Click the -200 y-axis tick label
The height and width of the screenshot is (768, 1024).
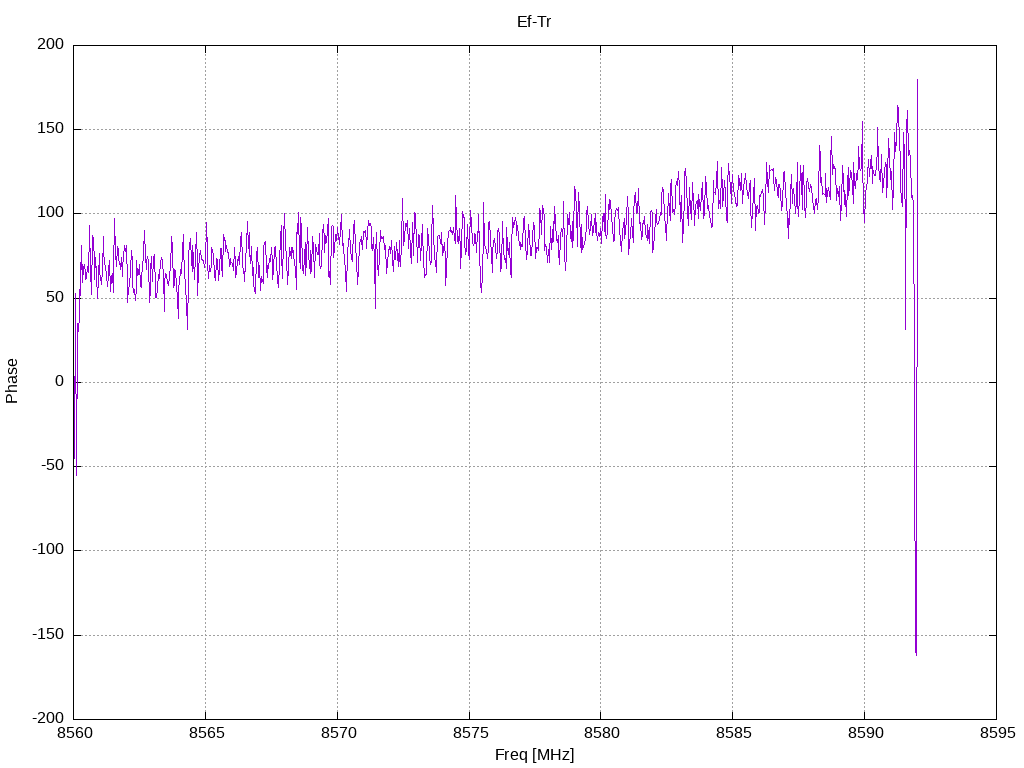point(46,719)
